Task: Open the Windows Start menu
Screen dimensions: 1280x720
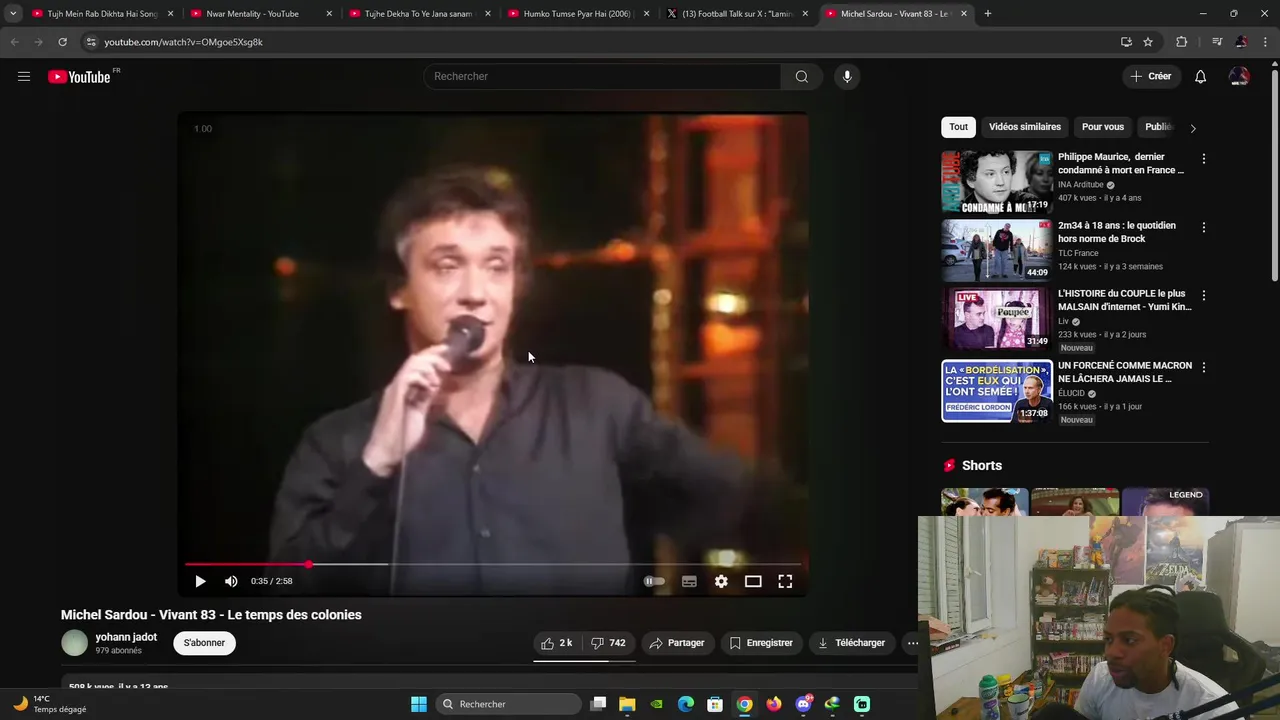Action: (419, 704)
